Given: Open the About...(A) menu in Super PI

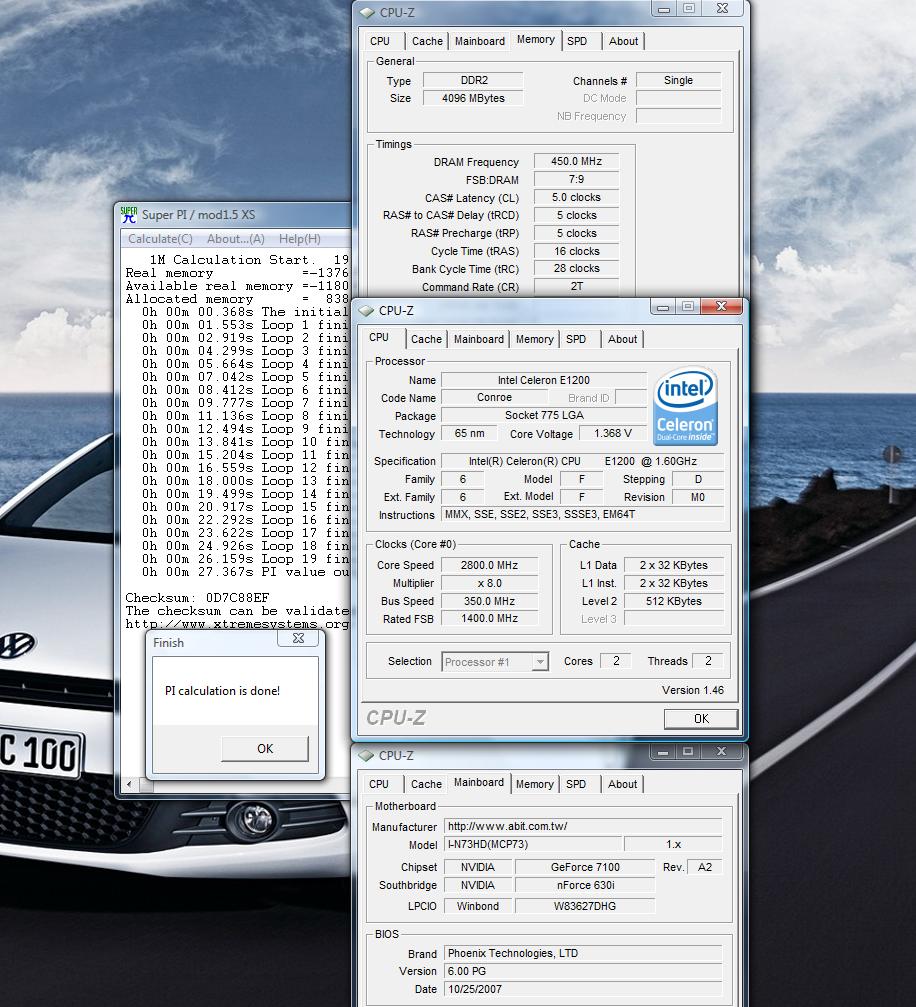Looking at the screenshot, I should [x=236, y=239].
